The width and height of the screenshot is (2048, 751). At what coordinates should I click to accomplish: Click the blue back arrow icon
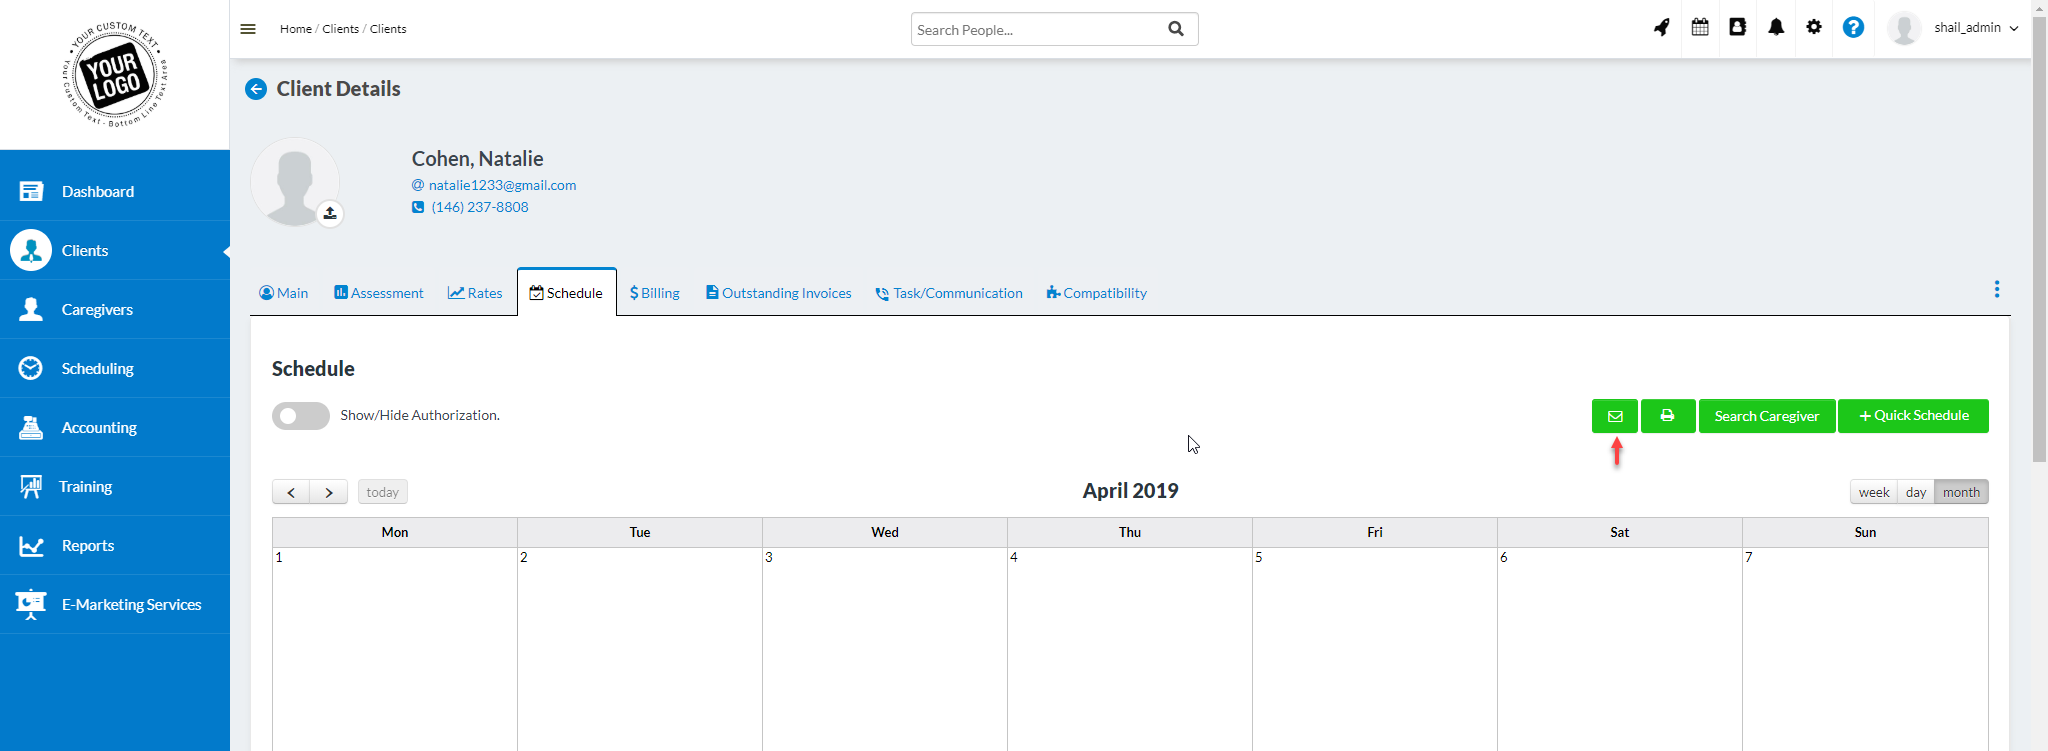tap(256, 89)
